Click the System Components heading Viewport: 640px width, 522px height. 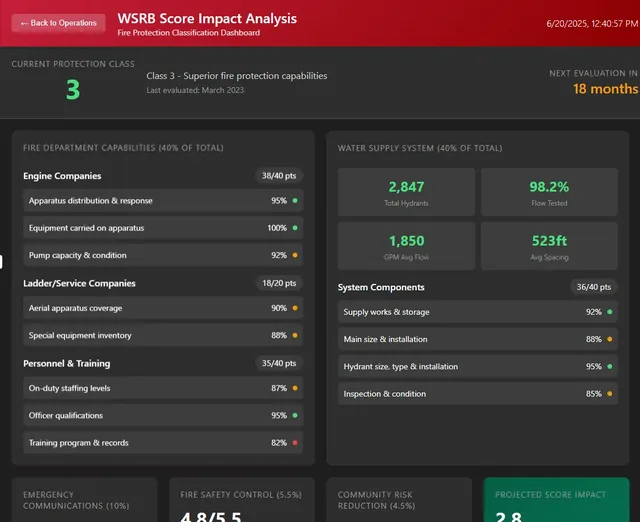pos(381,287)
